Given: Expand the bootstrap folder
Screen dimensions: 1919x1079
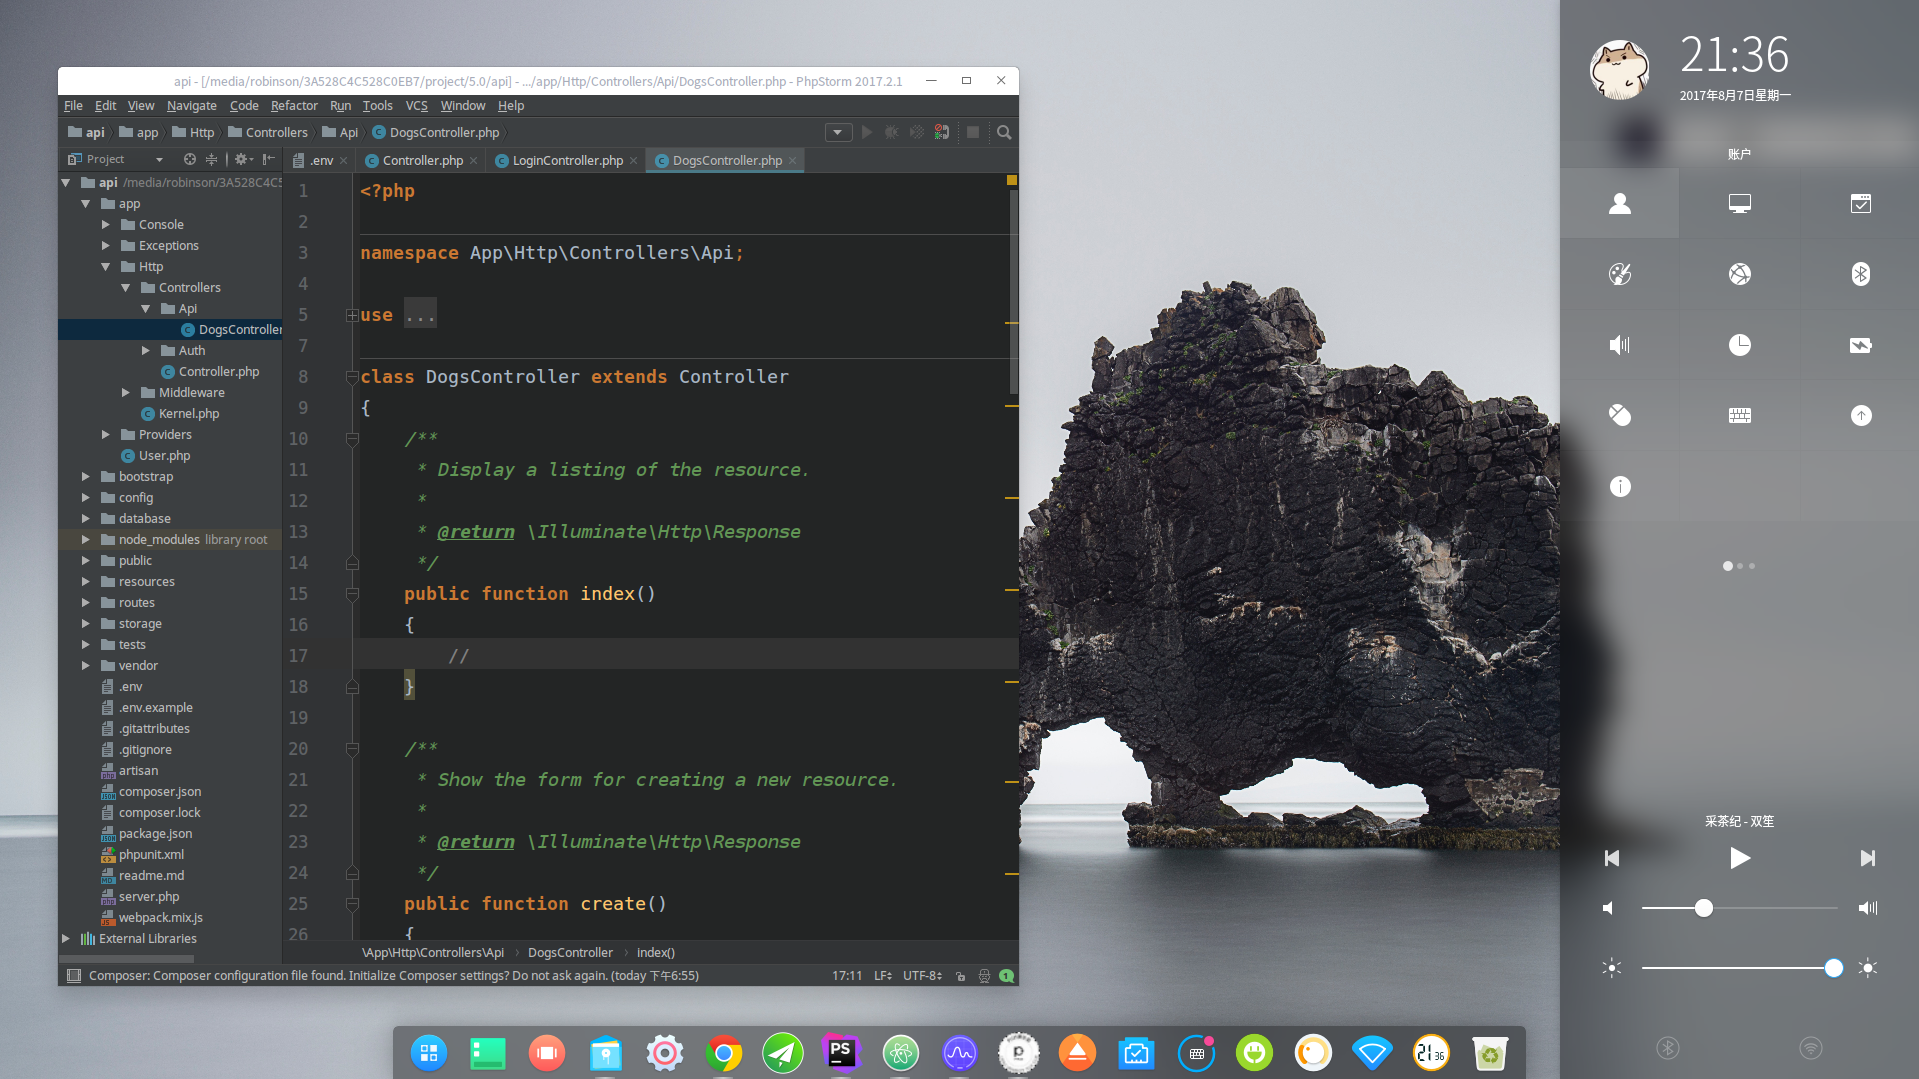Looking at the screenshot, I should point(86,477).
